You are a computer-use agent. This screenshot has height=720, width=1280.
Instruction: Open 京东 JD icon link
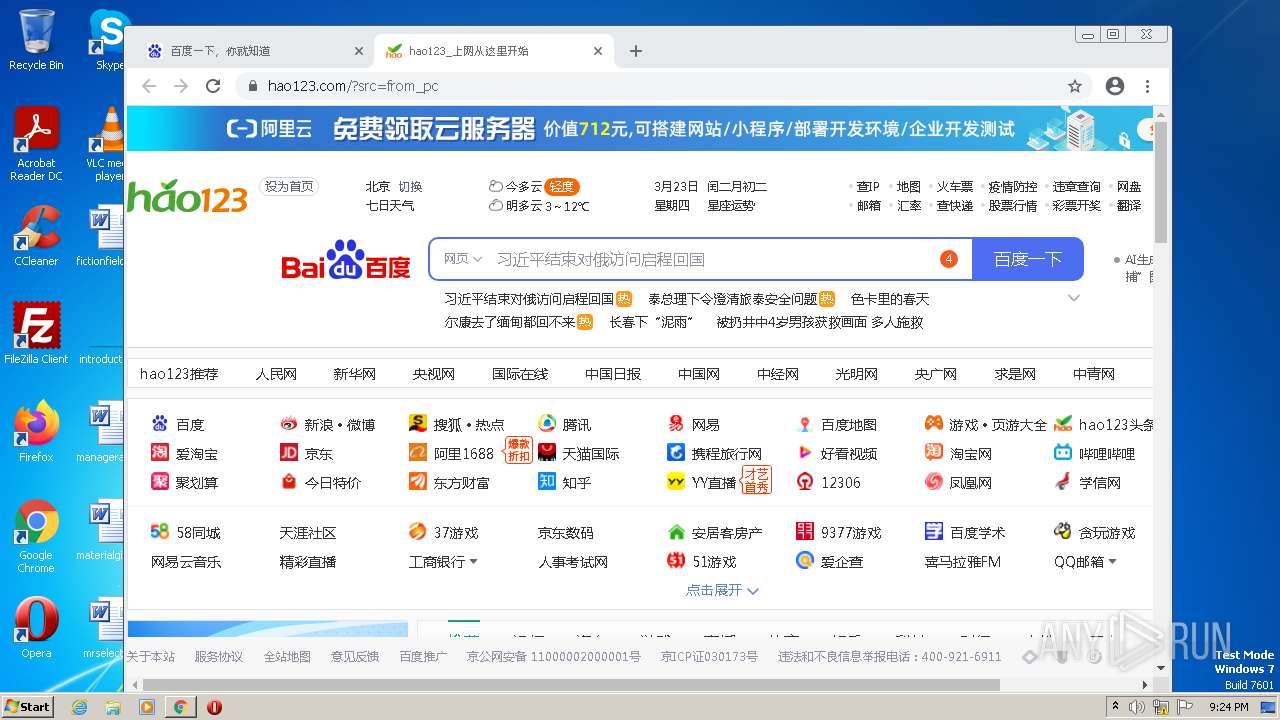(x=289, y=453)
